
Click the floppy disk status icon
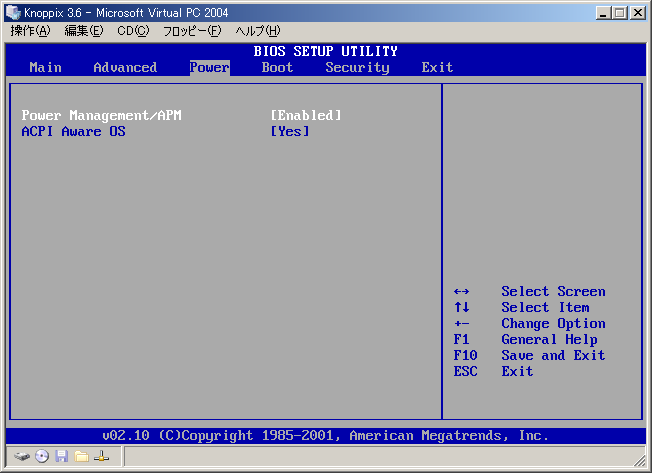[62, 456]
